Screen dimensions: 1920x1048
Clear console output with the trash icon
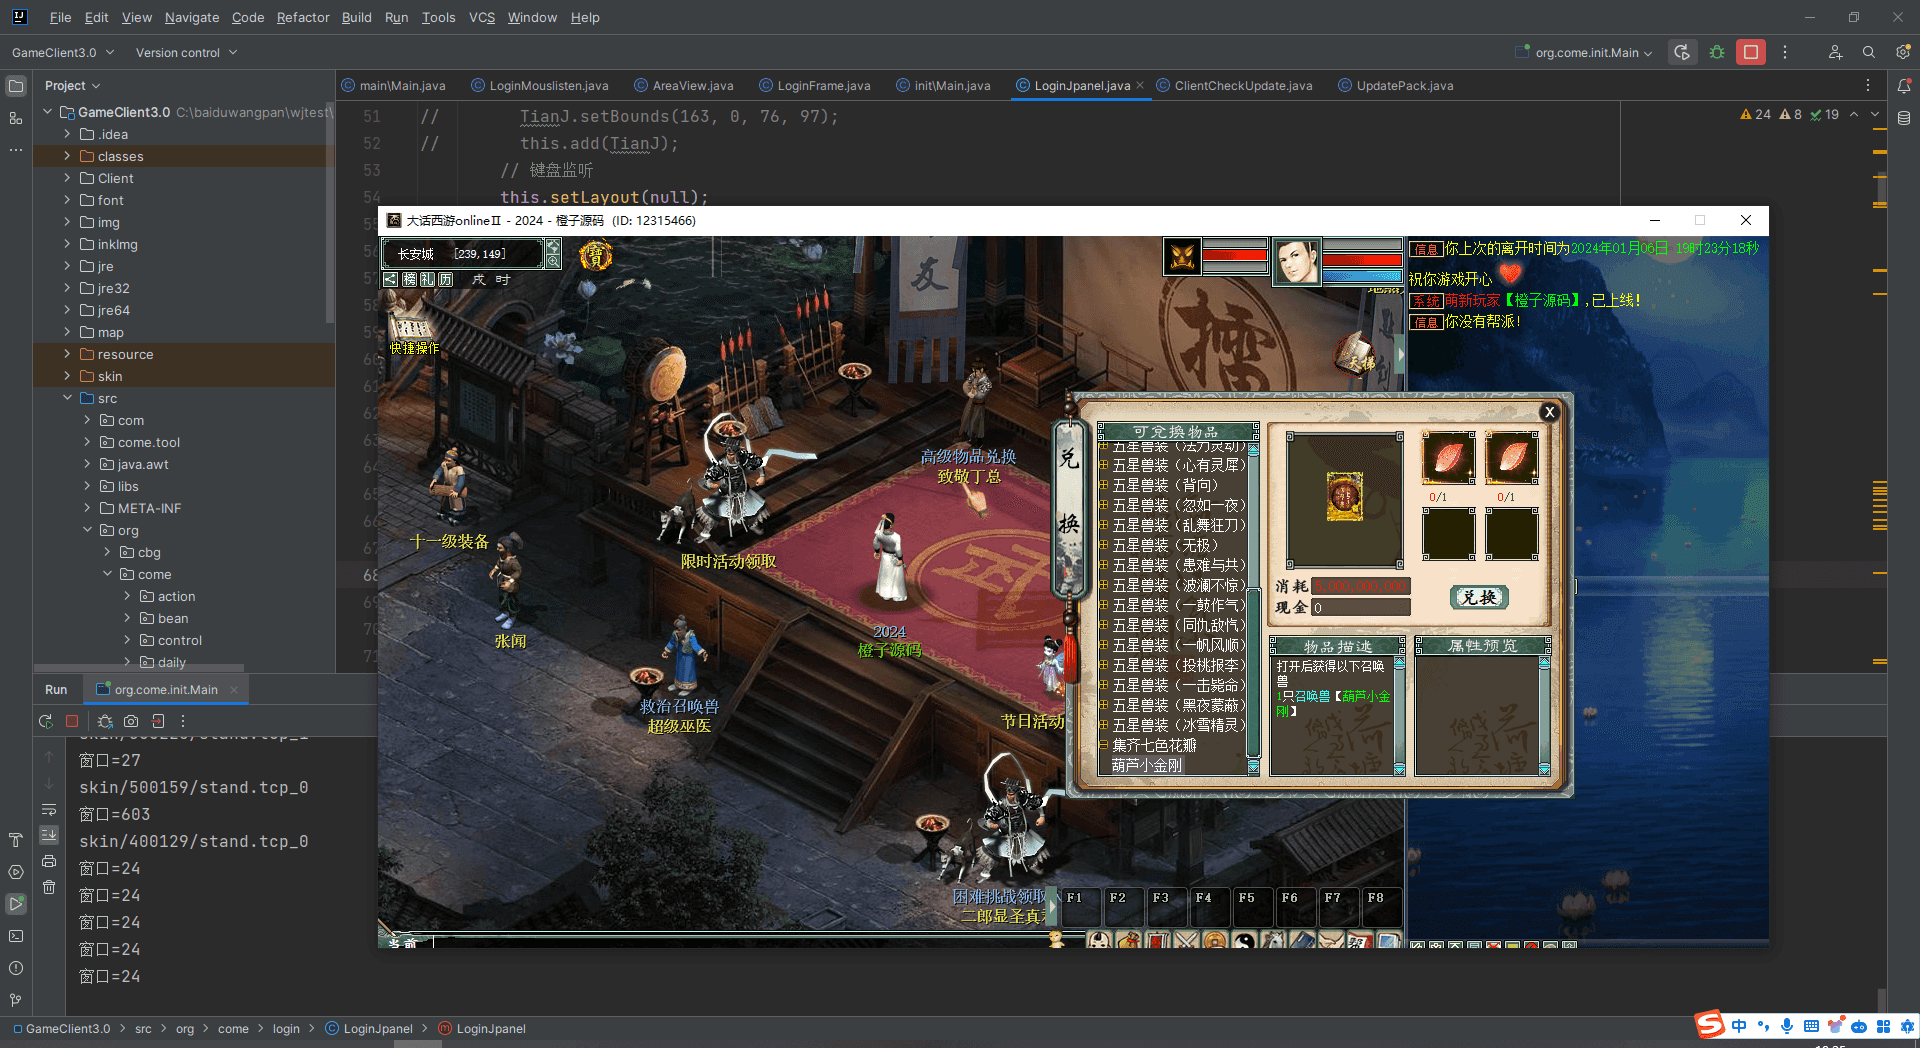(49, 887)
